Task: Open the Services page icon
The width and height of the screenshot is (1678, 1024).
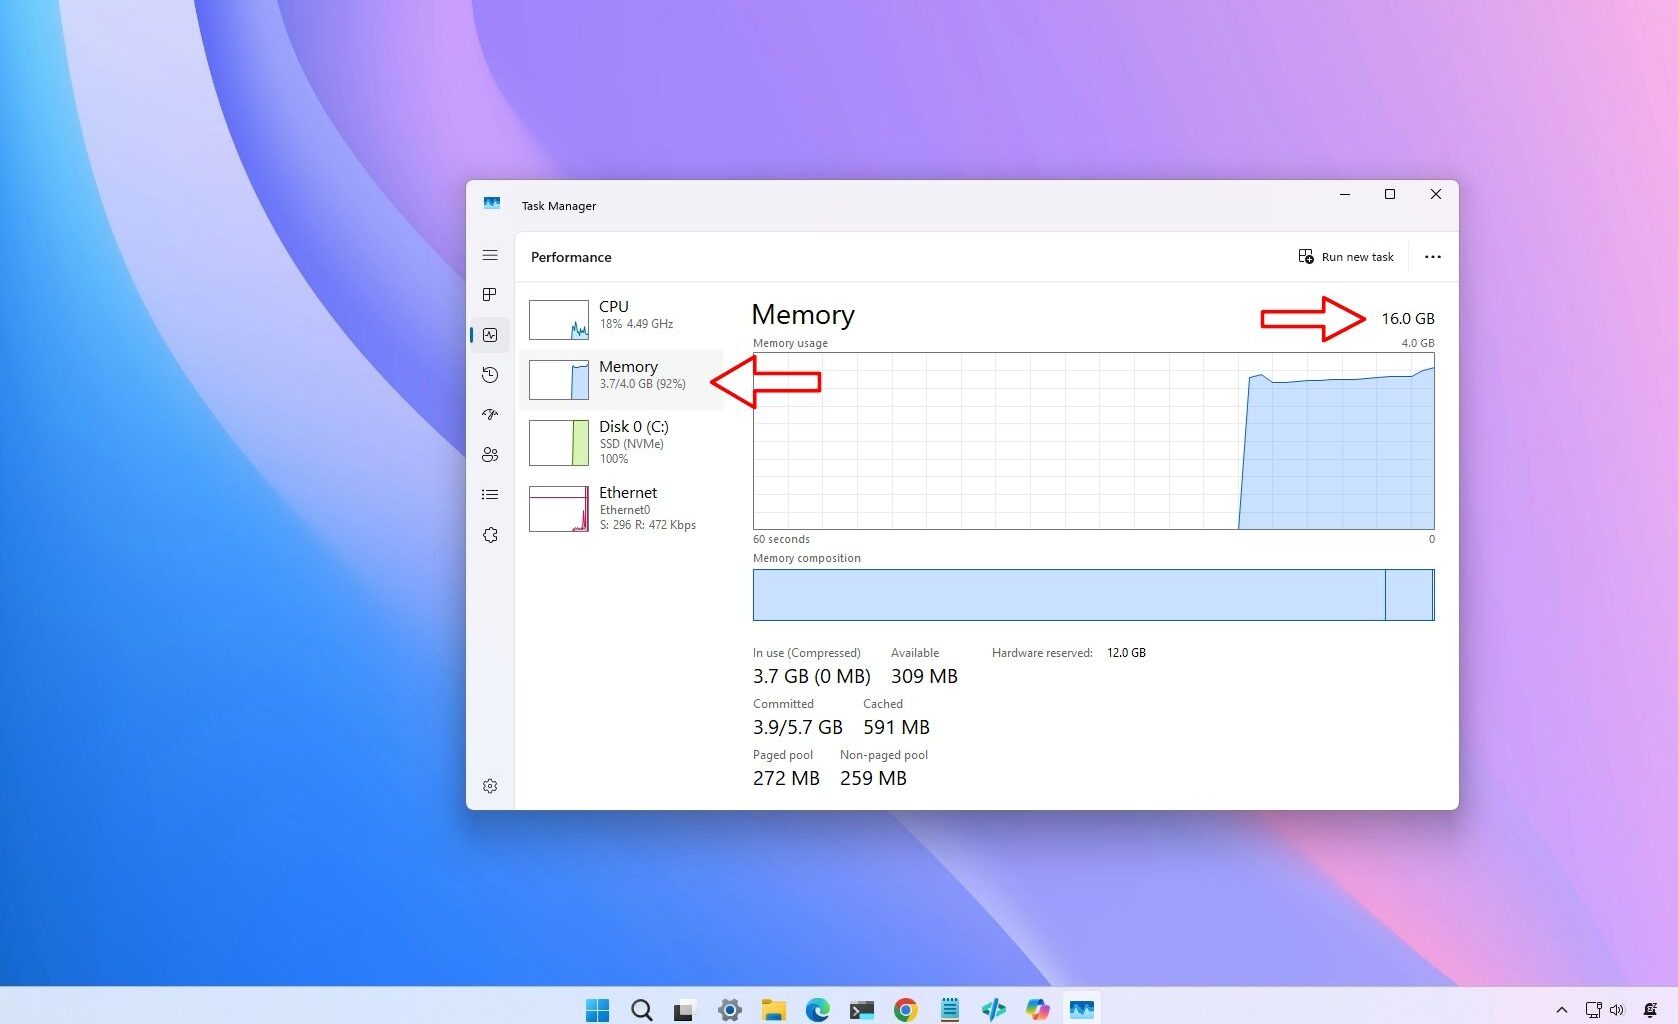Action: click(x=490, y=535)
